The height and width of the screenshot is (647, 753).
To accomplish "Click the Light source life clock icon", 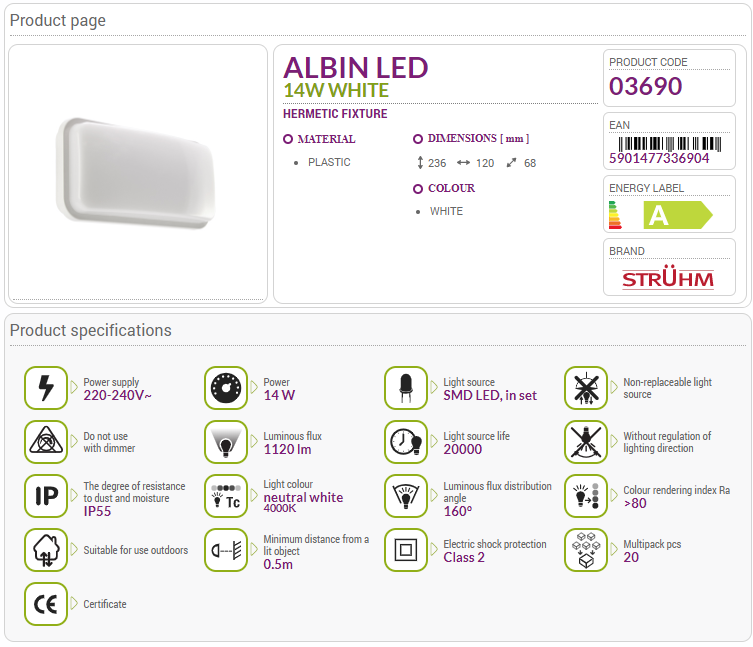I will tap(406, 441).
